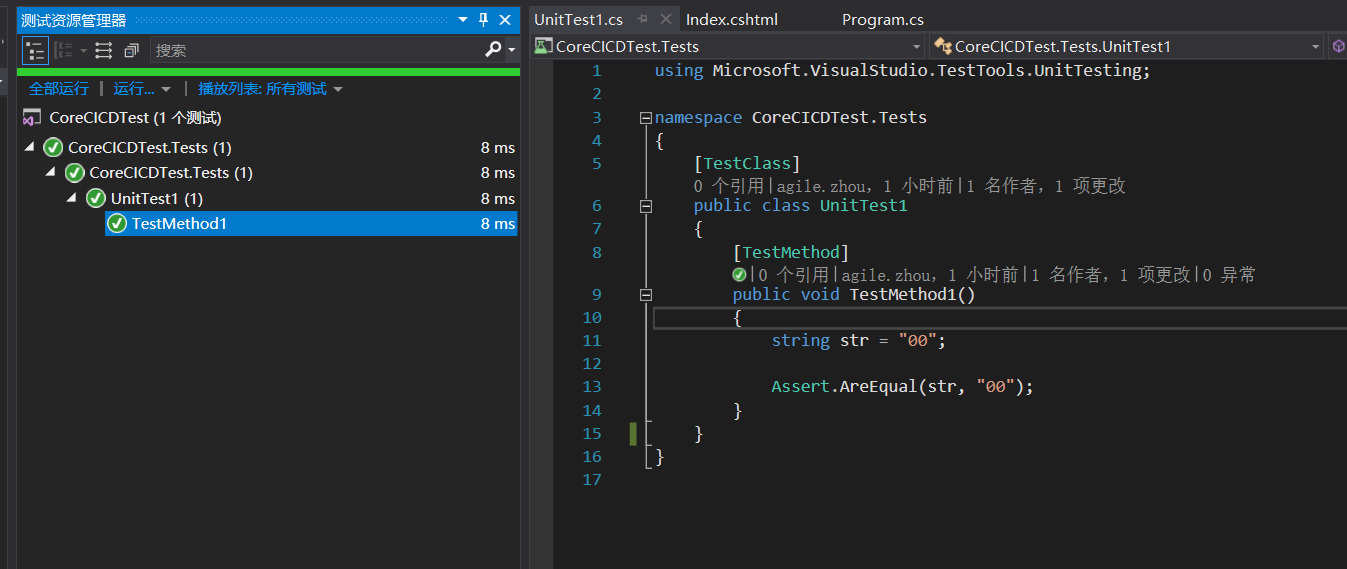
Task: Close the UnitTest1.cs tab
Action: (665, 19)
